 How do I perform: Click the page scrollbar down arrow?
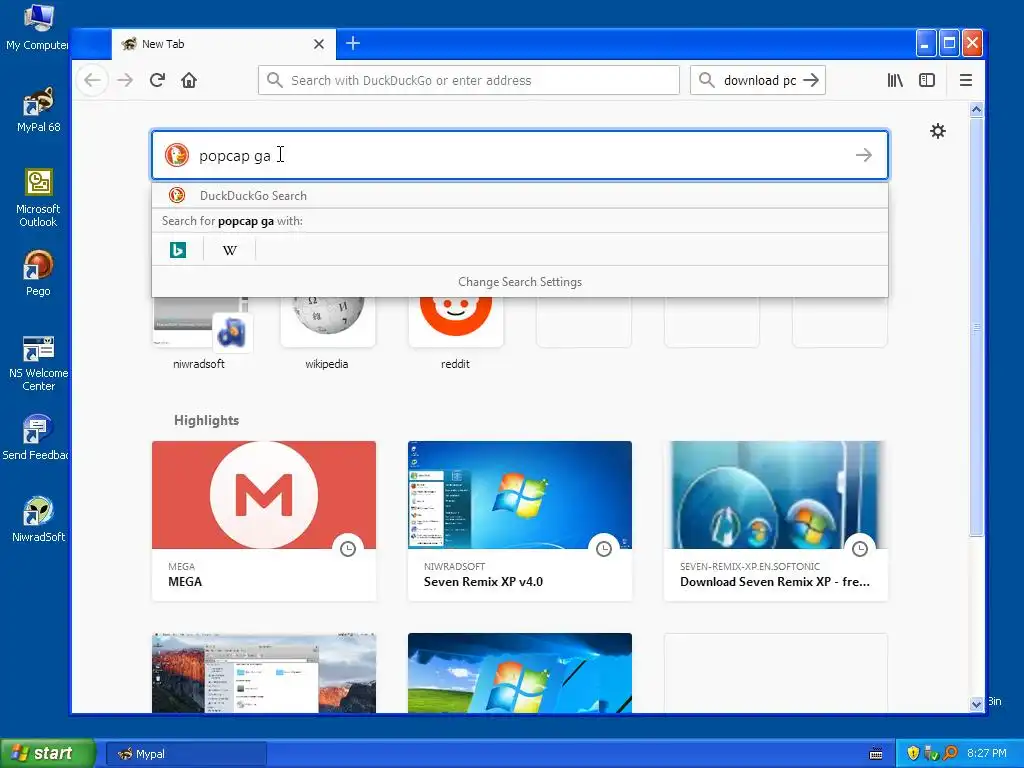click(x=976, y=704)
